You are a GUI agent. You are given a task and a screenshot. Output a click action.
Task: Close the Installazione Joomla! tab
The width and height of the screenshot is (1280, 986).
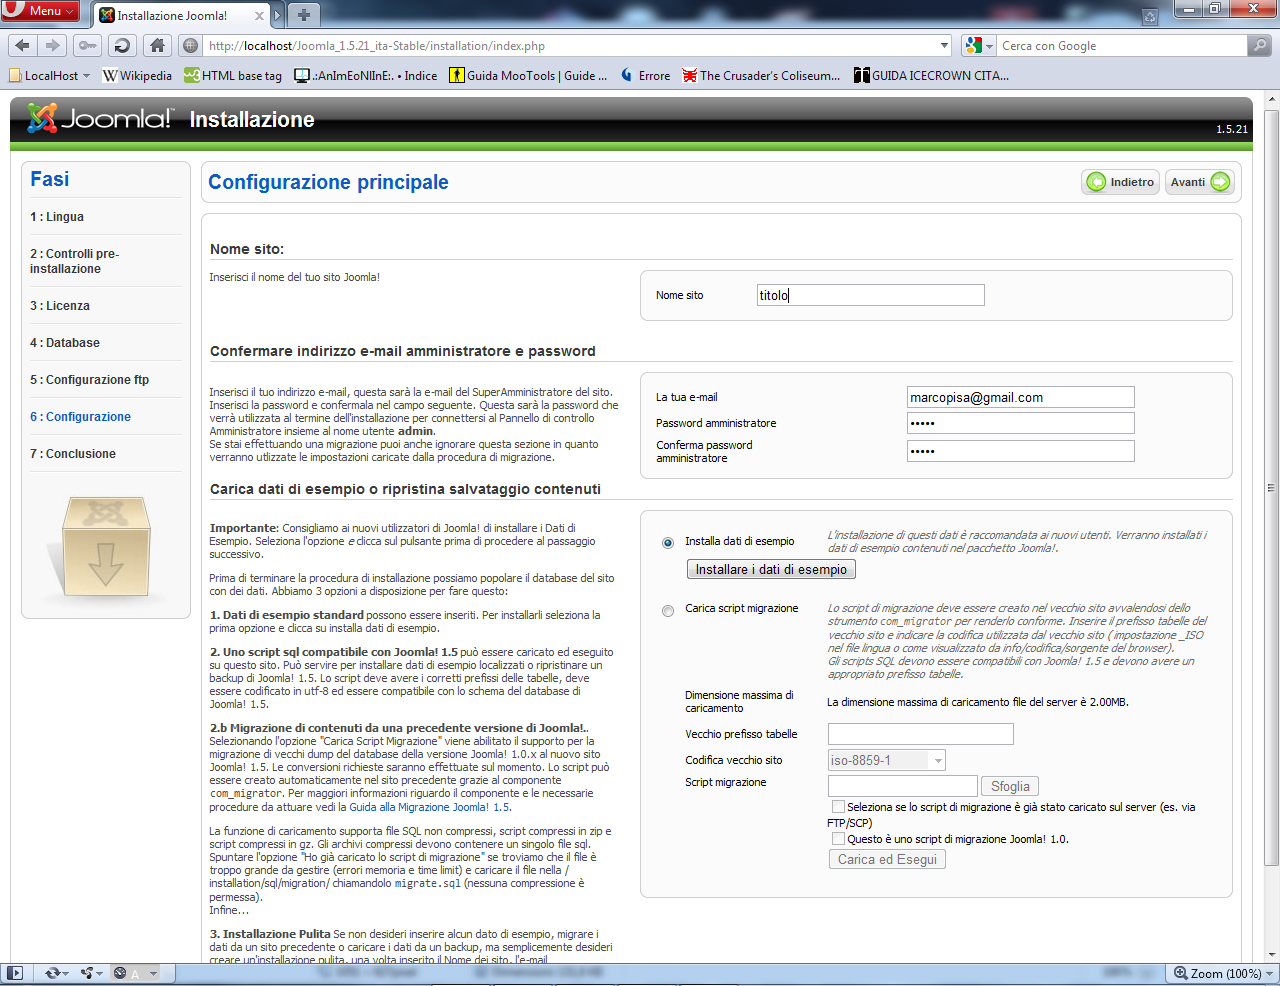259,15
